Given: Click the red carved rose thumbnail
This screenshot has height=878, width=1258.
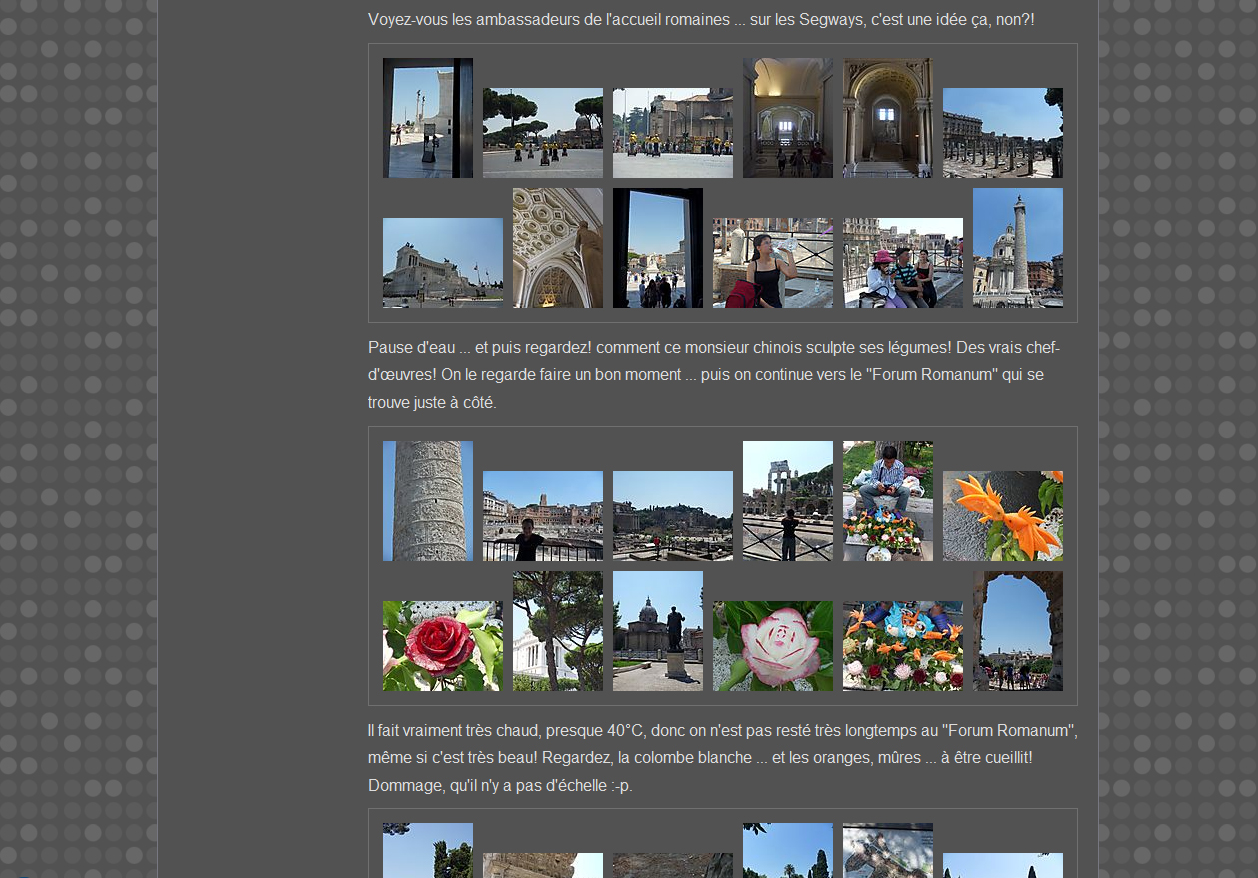Looking at the screenshot, I should point(442,646).
